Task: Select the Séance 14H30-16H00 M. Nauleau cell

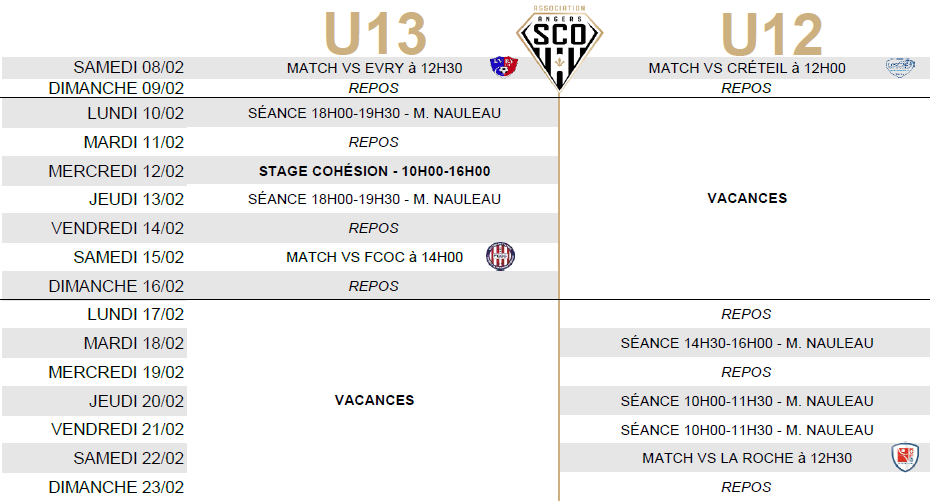Action: point(747,343)
